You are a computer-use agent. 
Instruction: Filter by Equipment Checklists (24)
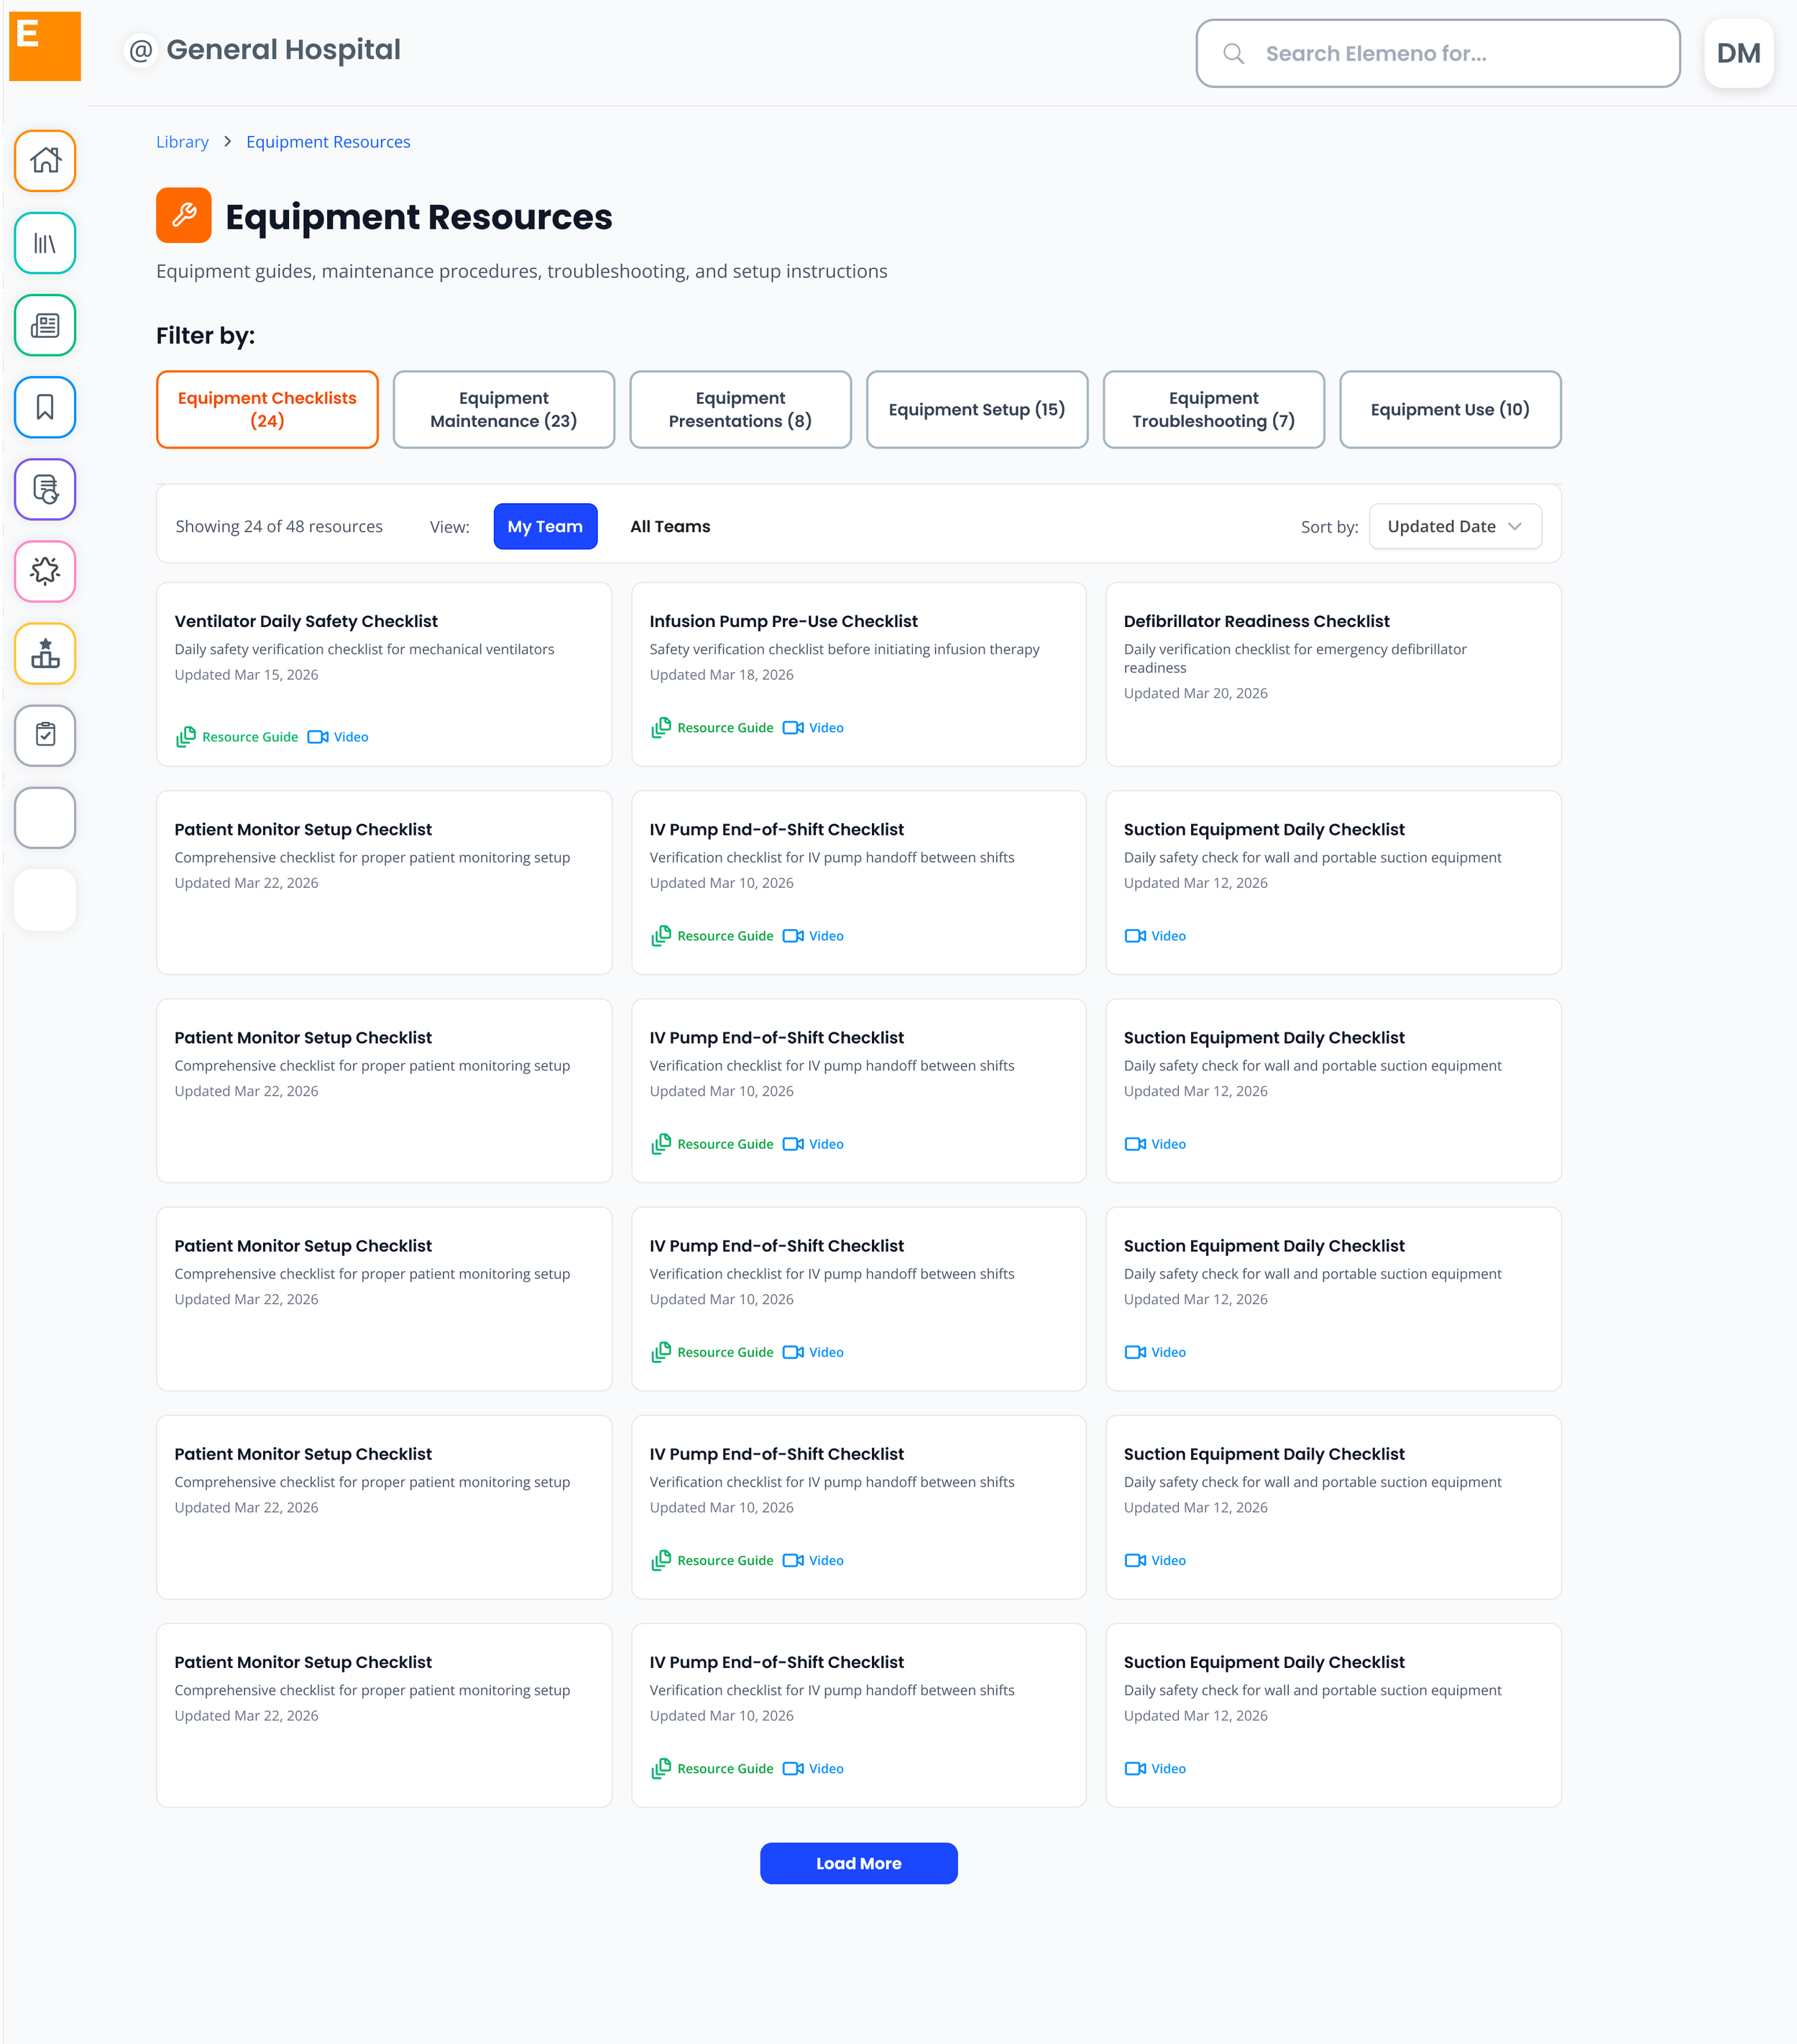point(267,410)
